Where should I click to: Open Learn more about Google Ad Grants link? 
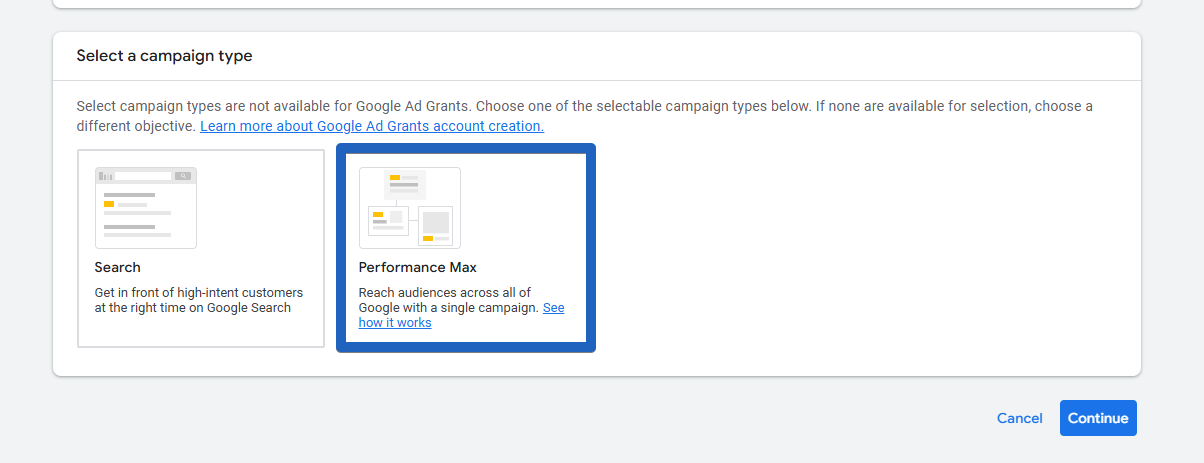click(372, 126)
